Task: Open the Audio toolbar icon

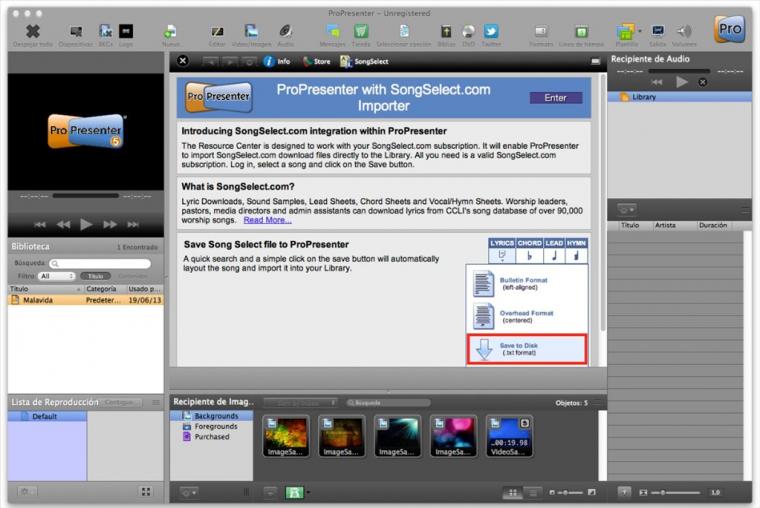Action: click(285, 31)
